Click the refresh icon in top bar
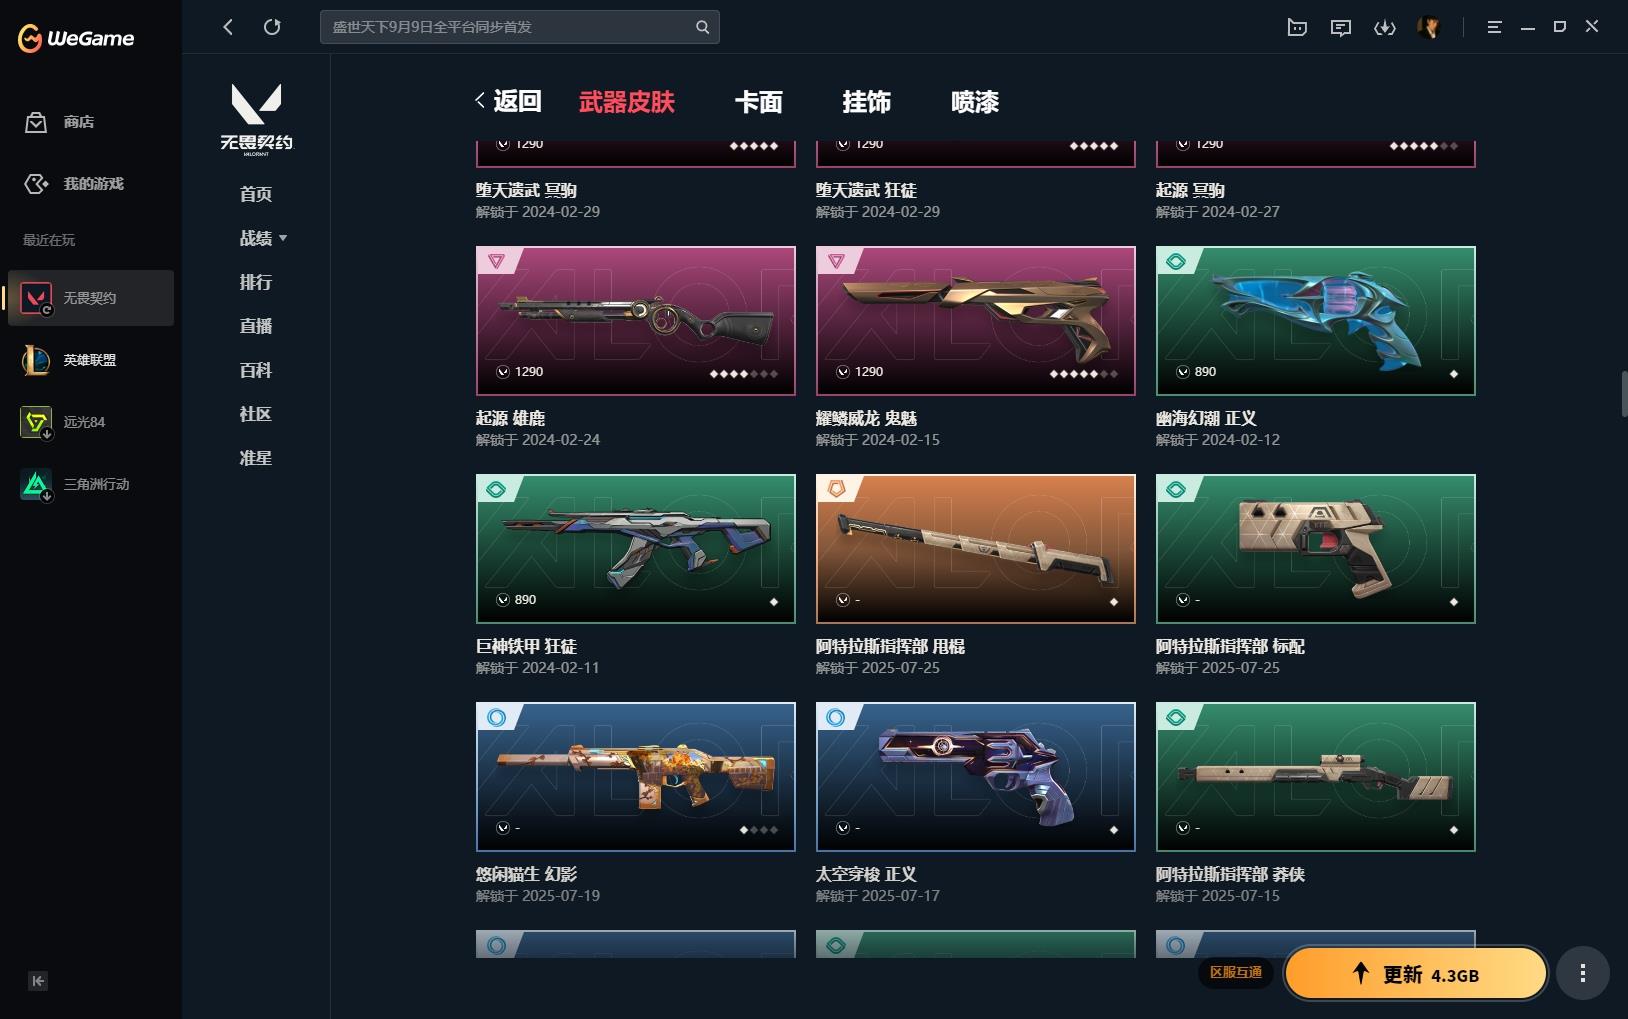Screen dimensions: 1628x1019 pyautogui.click(x=272, y=27)
